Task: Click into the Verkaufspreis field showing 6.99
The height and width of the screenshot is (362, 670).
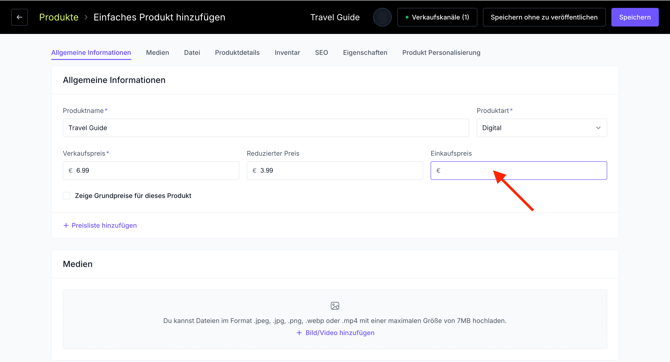Action: tap(151, 171)
